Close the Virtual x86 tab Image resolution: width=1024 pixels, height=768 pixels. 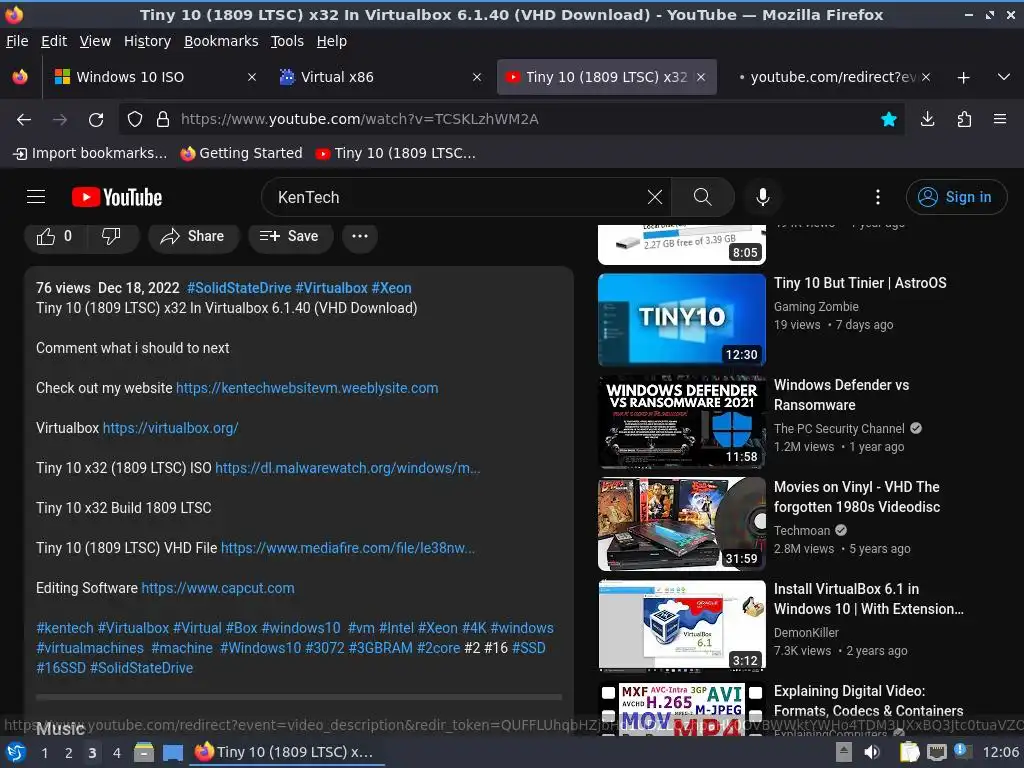point(477,77)
